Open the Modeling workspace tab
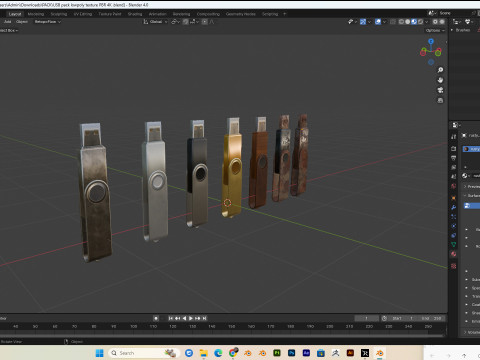This screenshot has height=360, width=480. [36, 14]
